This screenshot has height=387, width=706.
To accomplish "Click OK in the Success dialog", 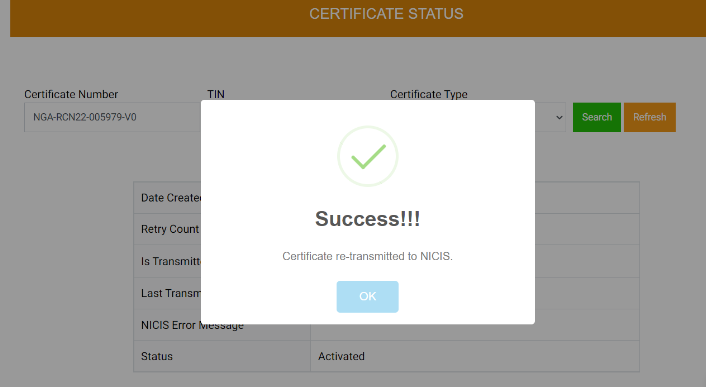I will [367, 297].
